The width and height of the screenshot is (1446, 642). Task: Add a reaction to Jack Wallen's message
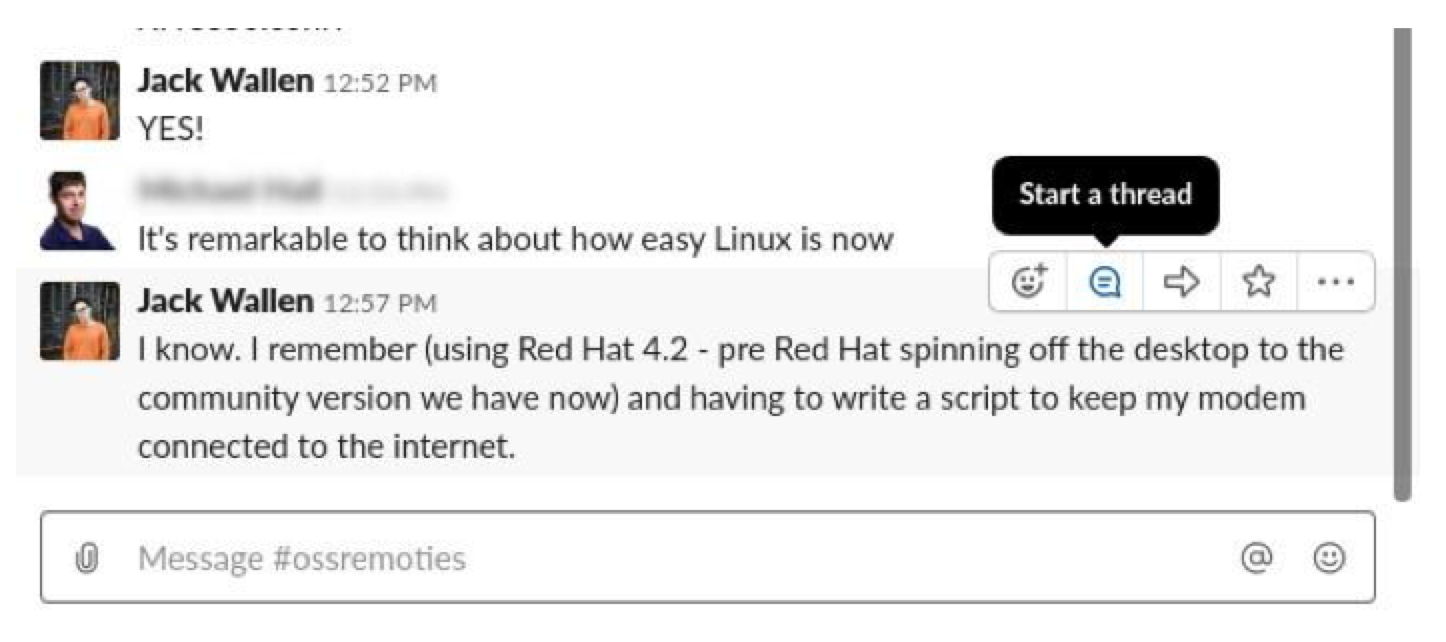coord(1028,283)
